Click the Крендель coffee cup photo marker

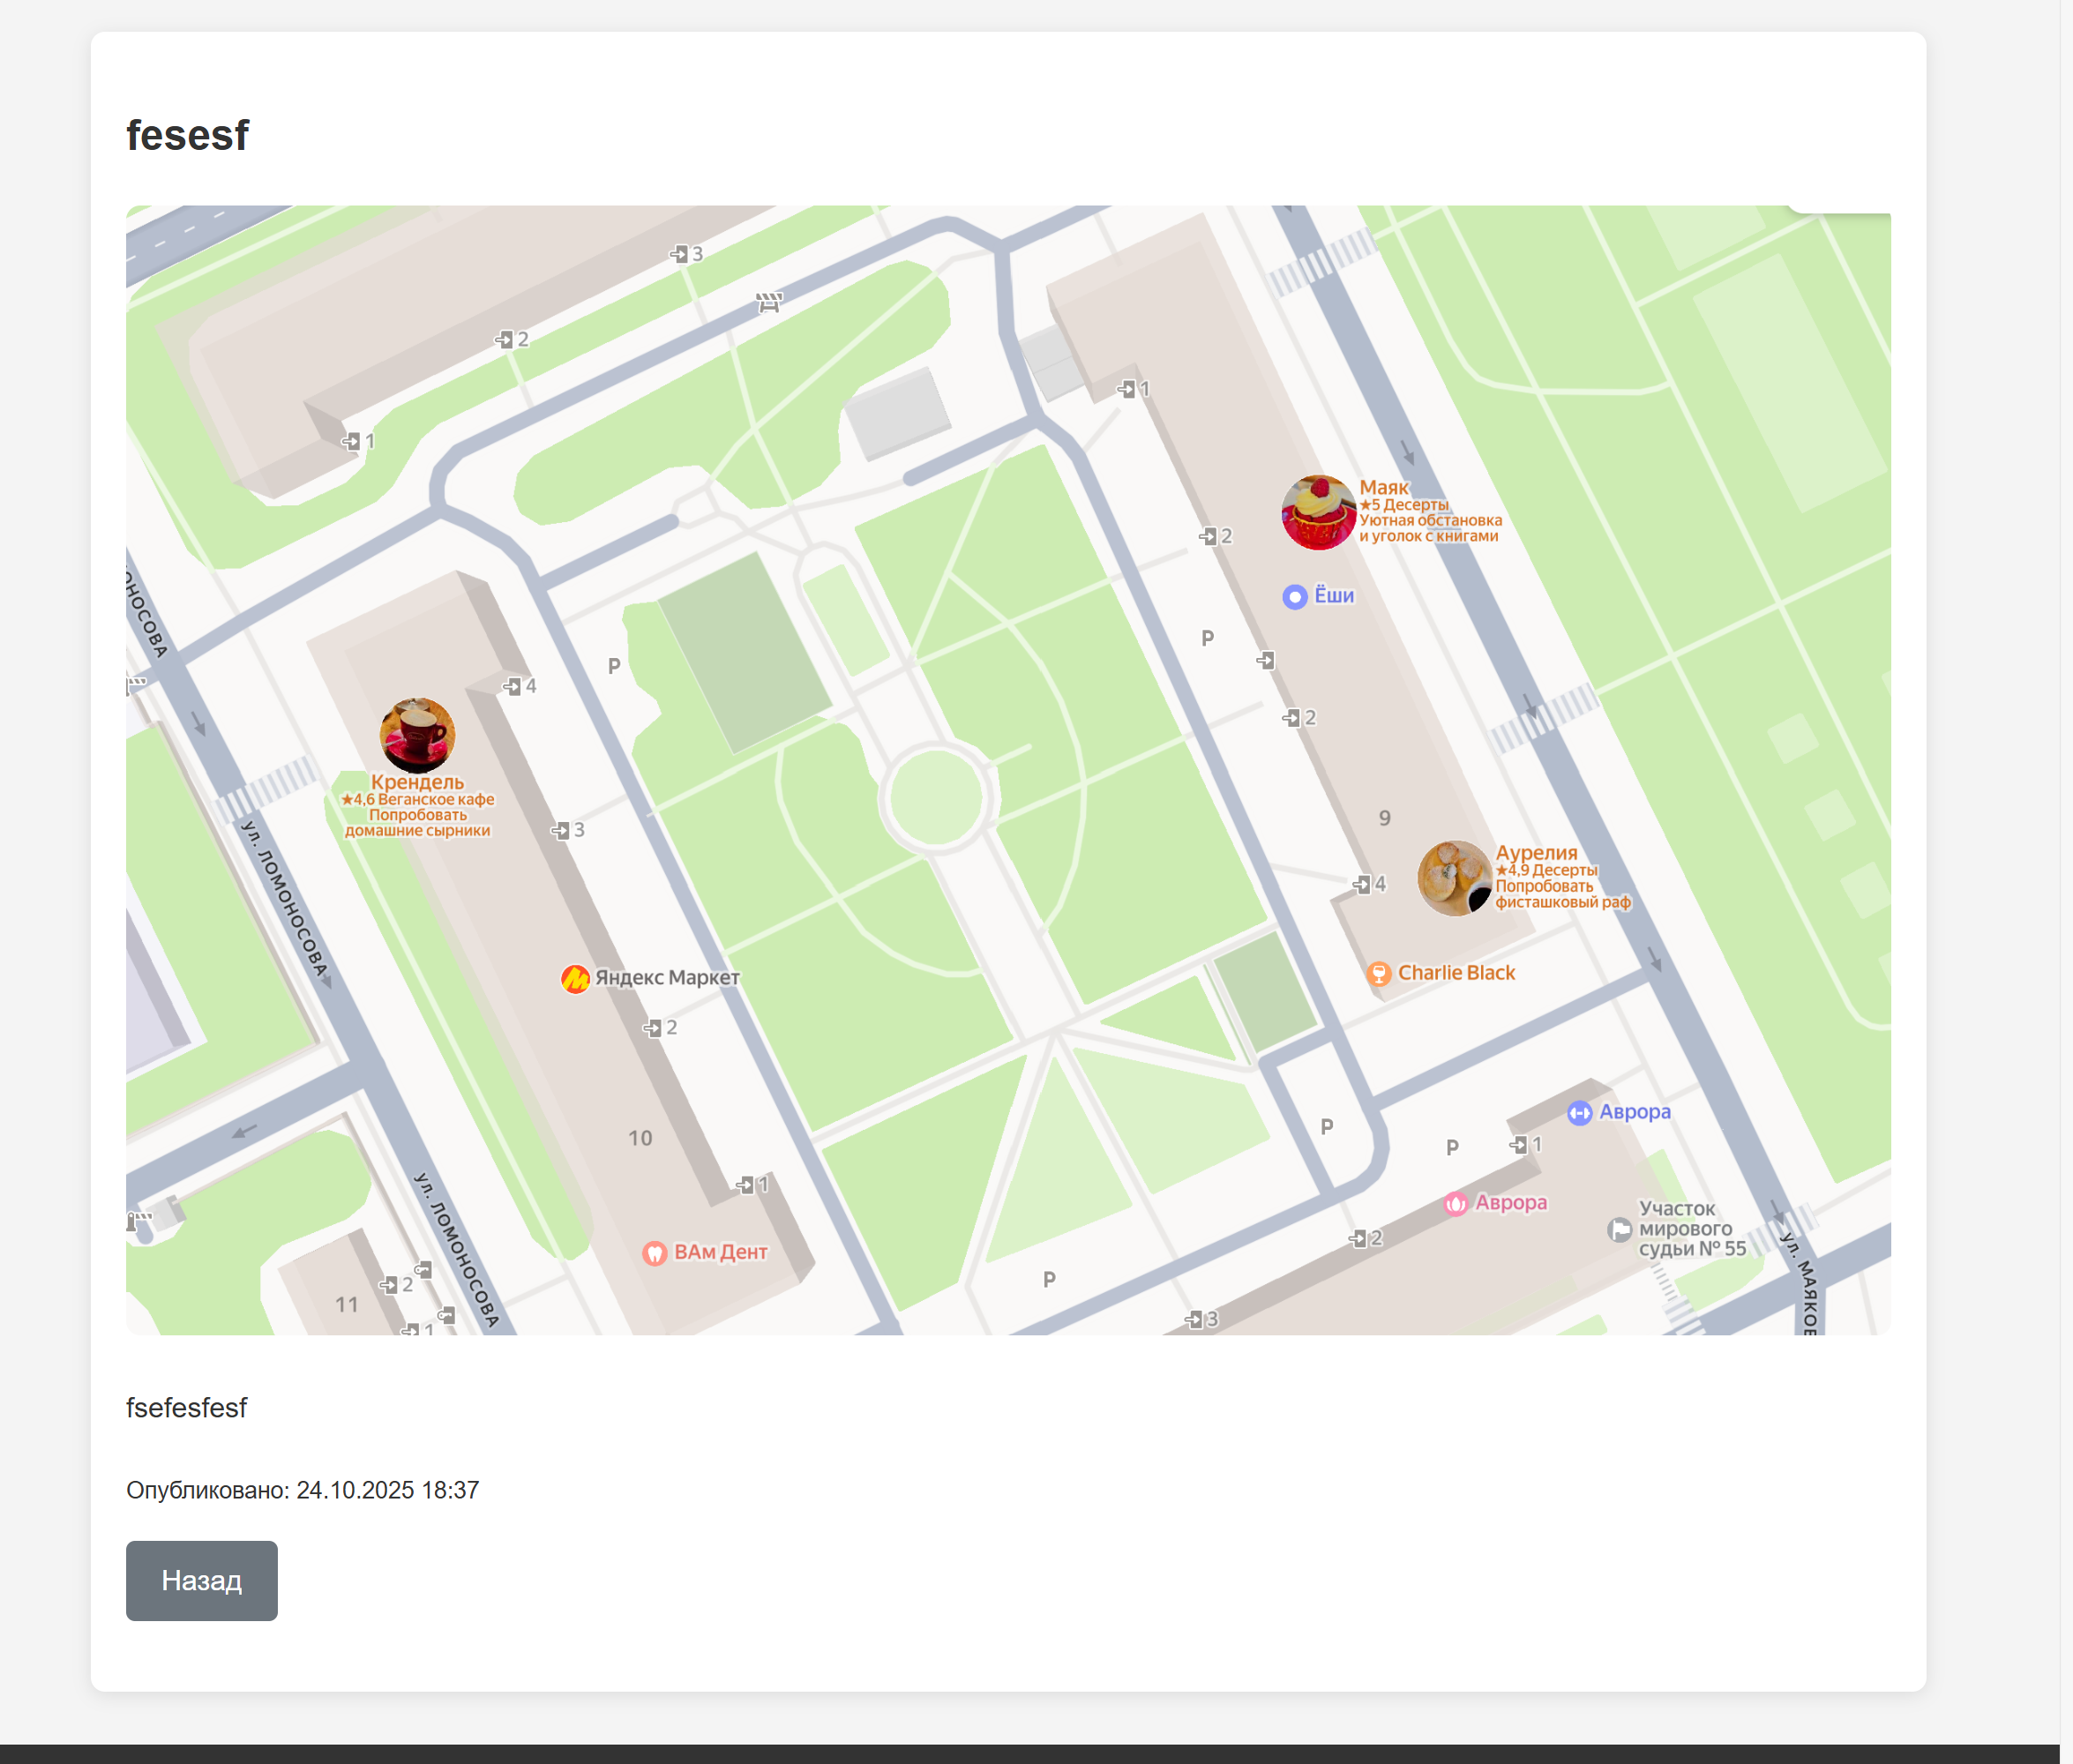[417, 734]
